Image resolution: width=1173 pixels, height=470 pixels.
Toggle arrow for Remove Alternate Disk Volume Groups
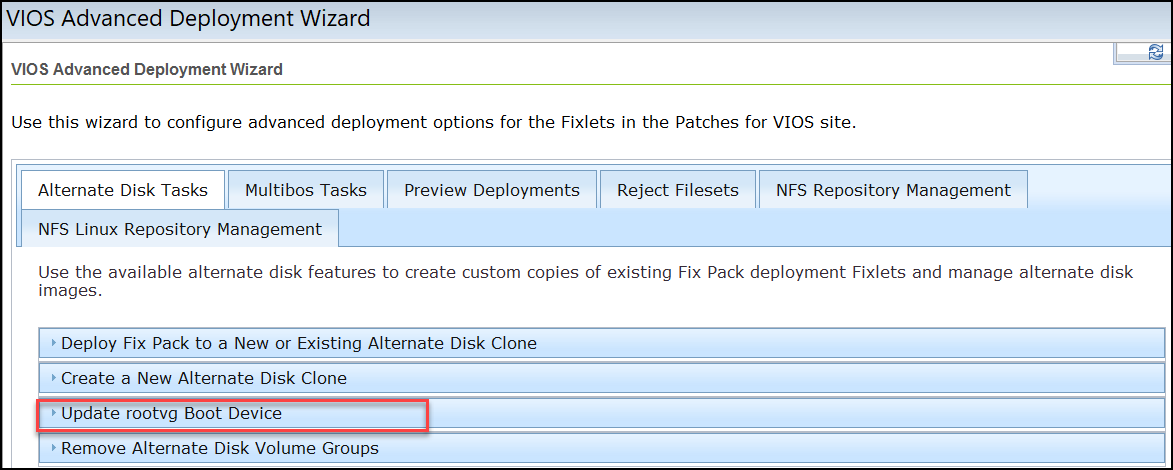pyautogui.click(x=53, y=448)
